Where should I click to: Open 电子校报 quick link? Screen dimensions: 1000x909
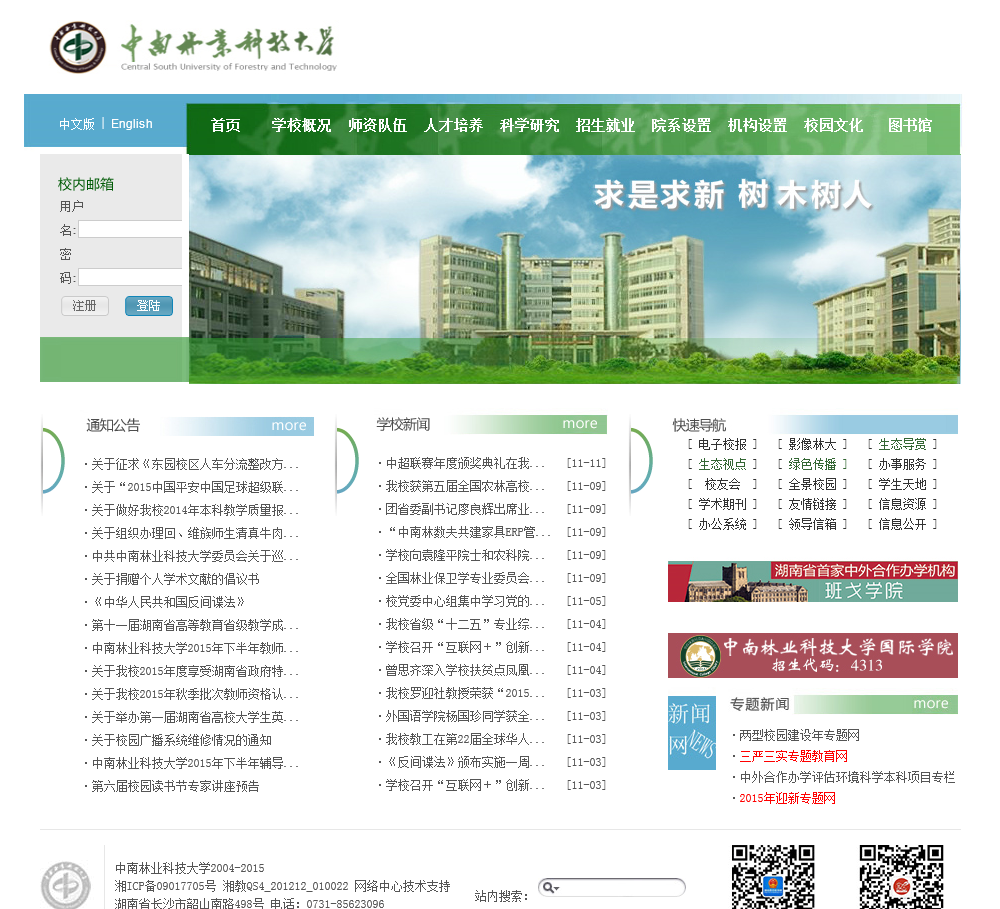(722, 445)
